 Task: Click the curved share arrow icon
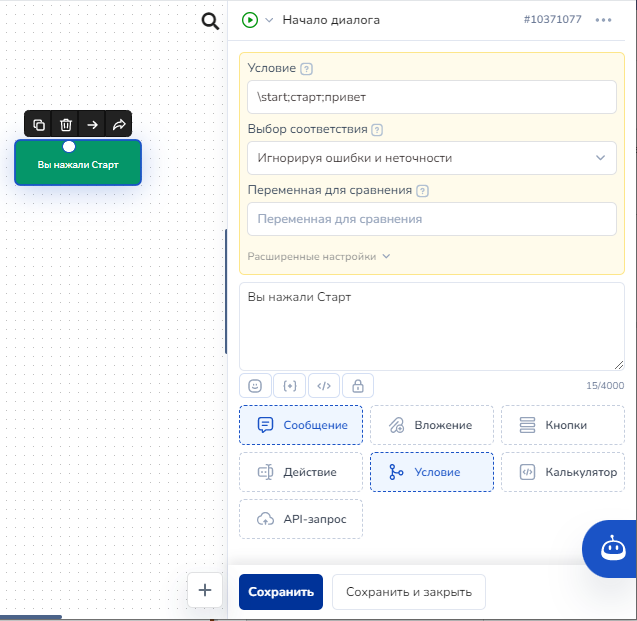118,125
